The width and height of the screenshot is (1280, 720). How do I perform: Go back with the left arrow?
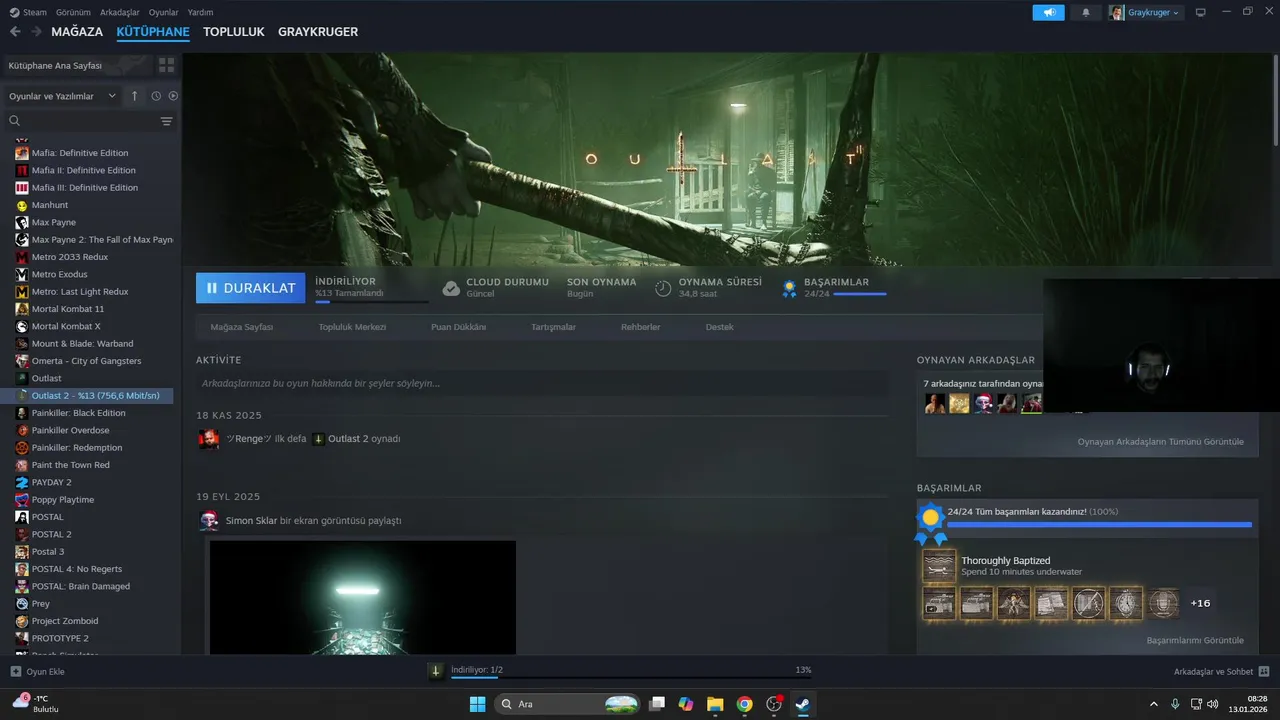pyautogui.click(x=15, y=32)
